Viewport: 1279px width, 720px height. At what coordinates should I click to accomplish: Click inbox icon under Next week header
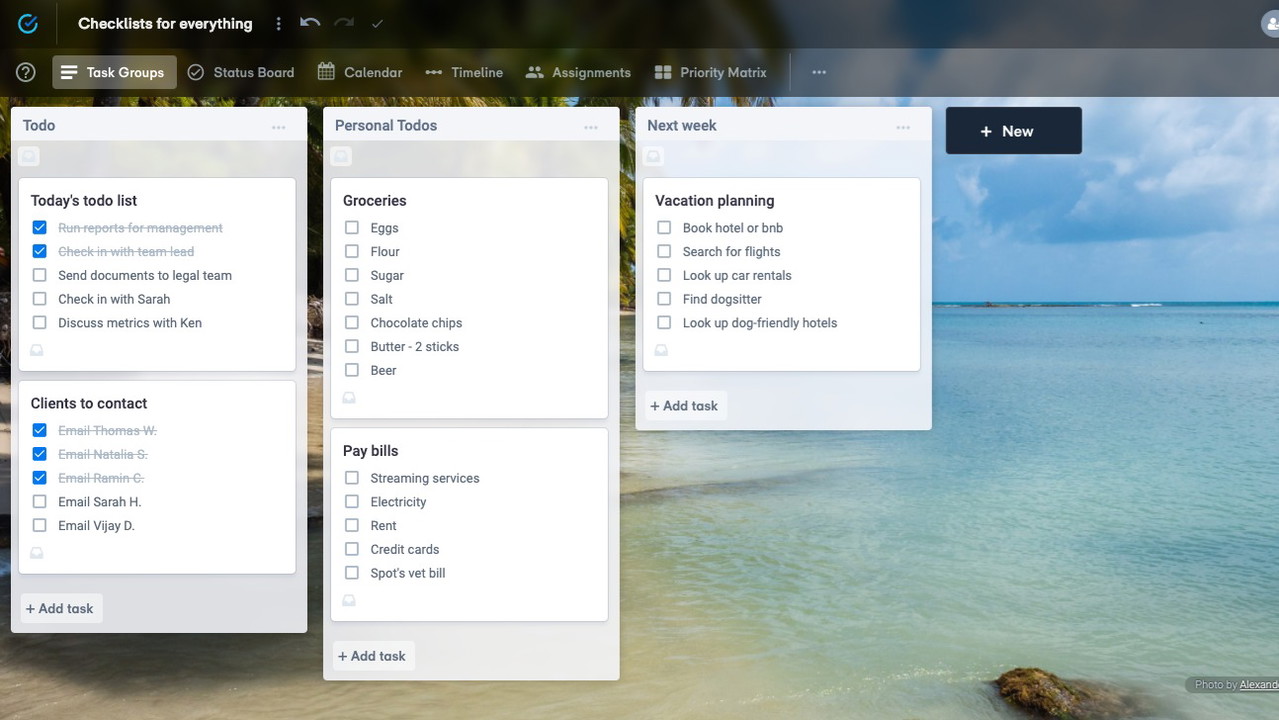tap(653, 156)
